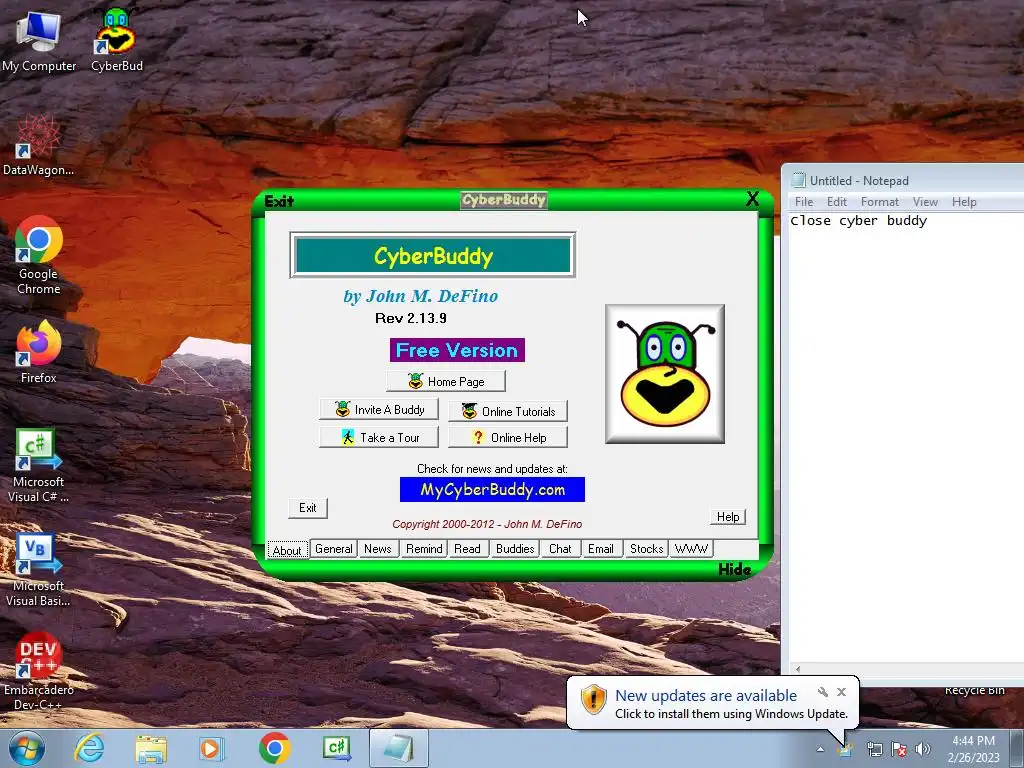
Task: Click the CyberBuddy title bar label
Action: 504,200
